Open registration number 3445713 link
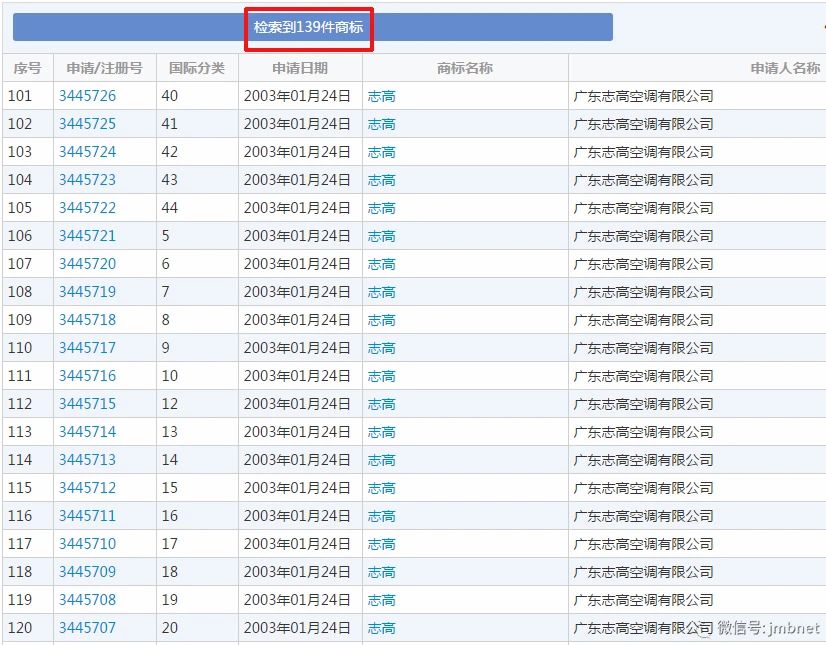 coord(87,460)
